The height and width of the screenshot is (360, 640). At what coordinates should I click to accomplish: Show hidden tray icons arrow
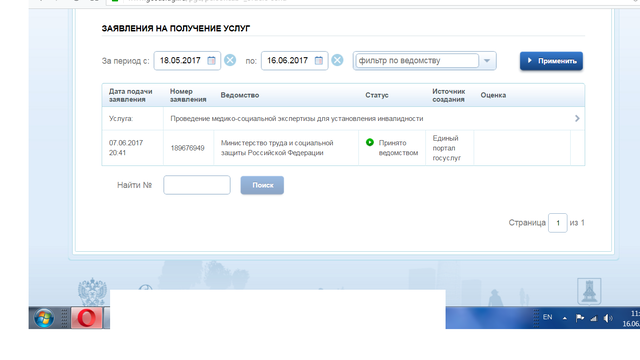point(564,318)
